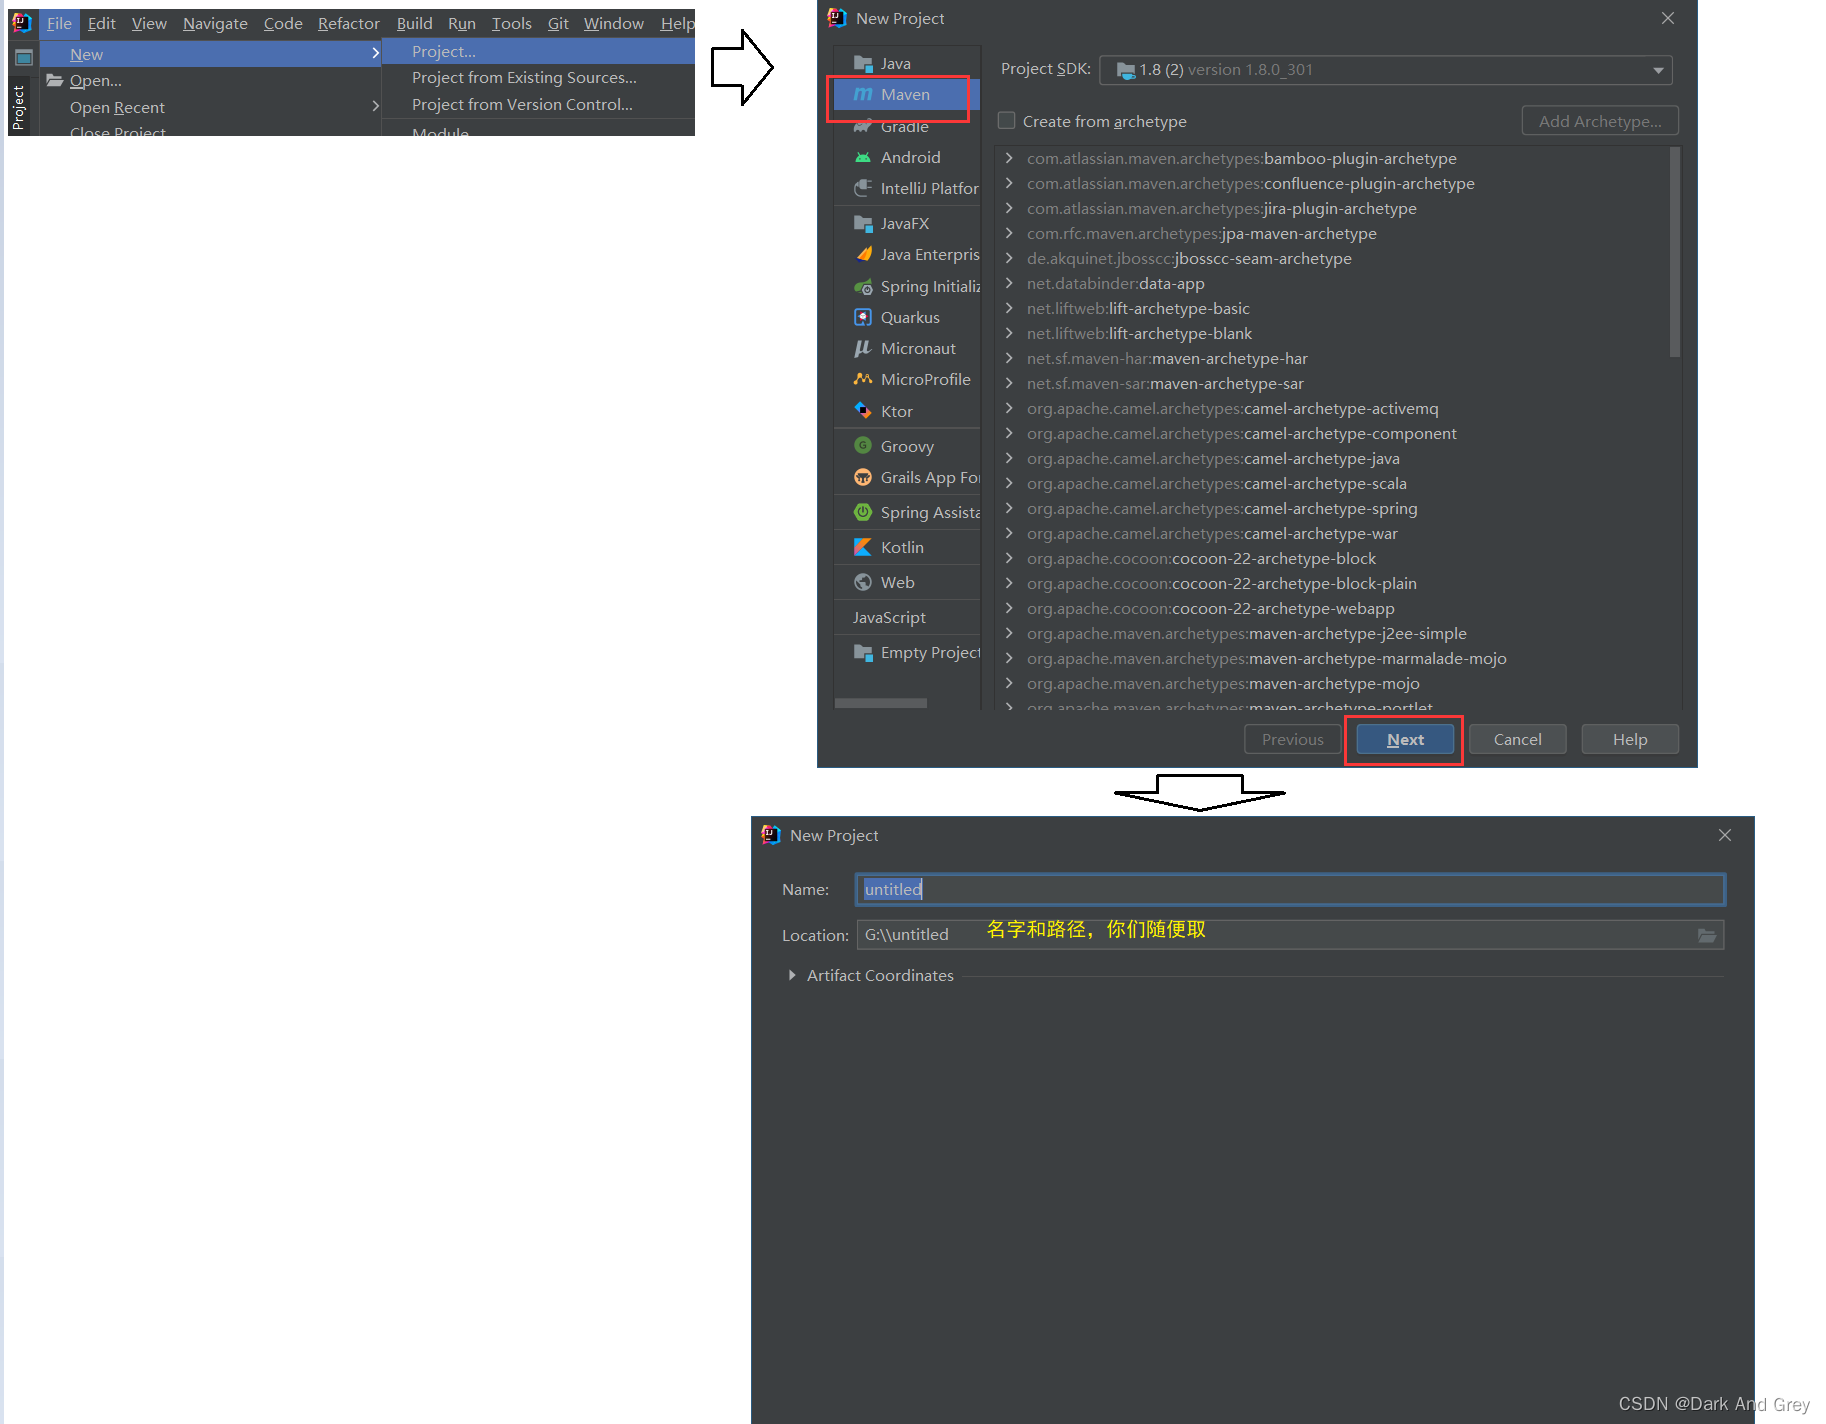Open the Git menu
Viewport: 1826px width, 1424px height.
(x=558, y=23)
